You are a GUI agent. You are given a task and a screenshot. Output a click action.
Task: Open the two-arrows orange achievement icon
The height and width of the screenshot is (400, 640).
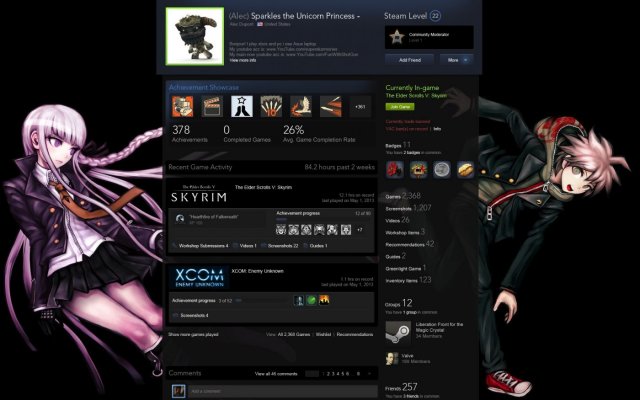[x=331, y=107]
